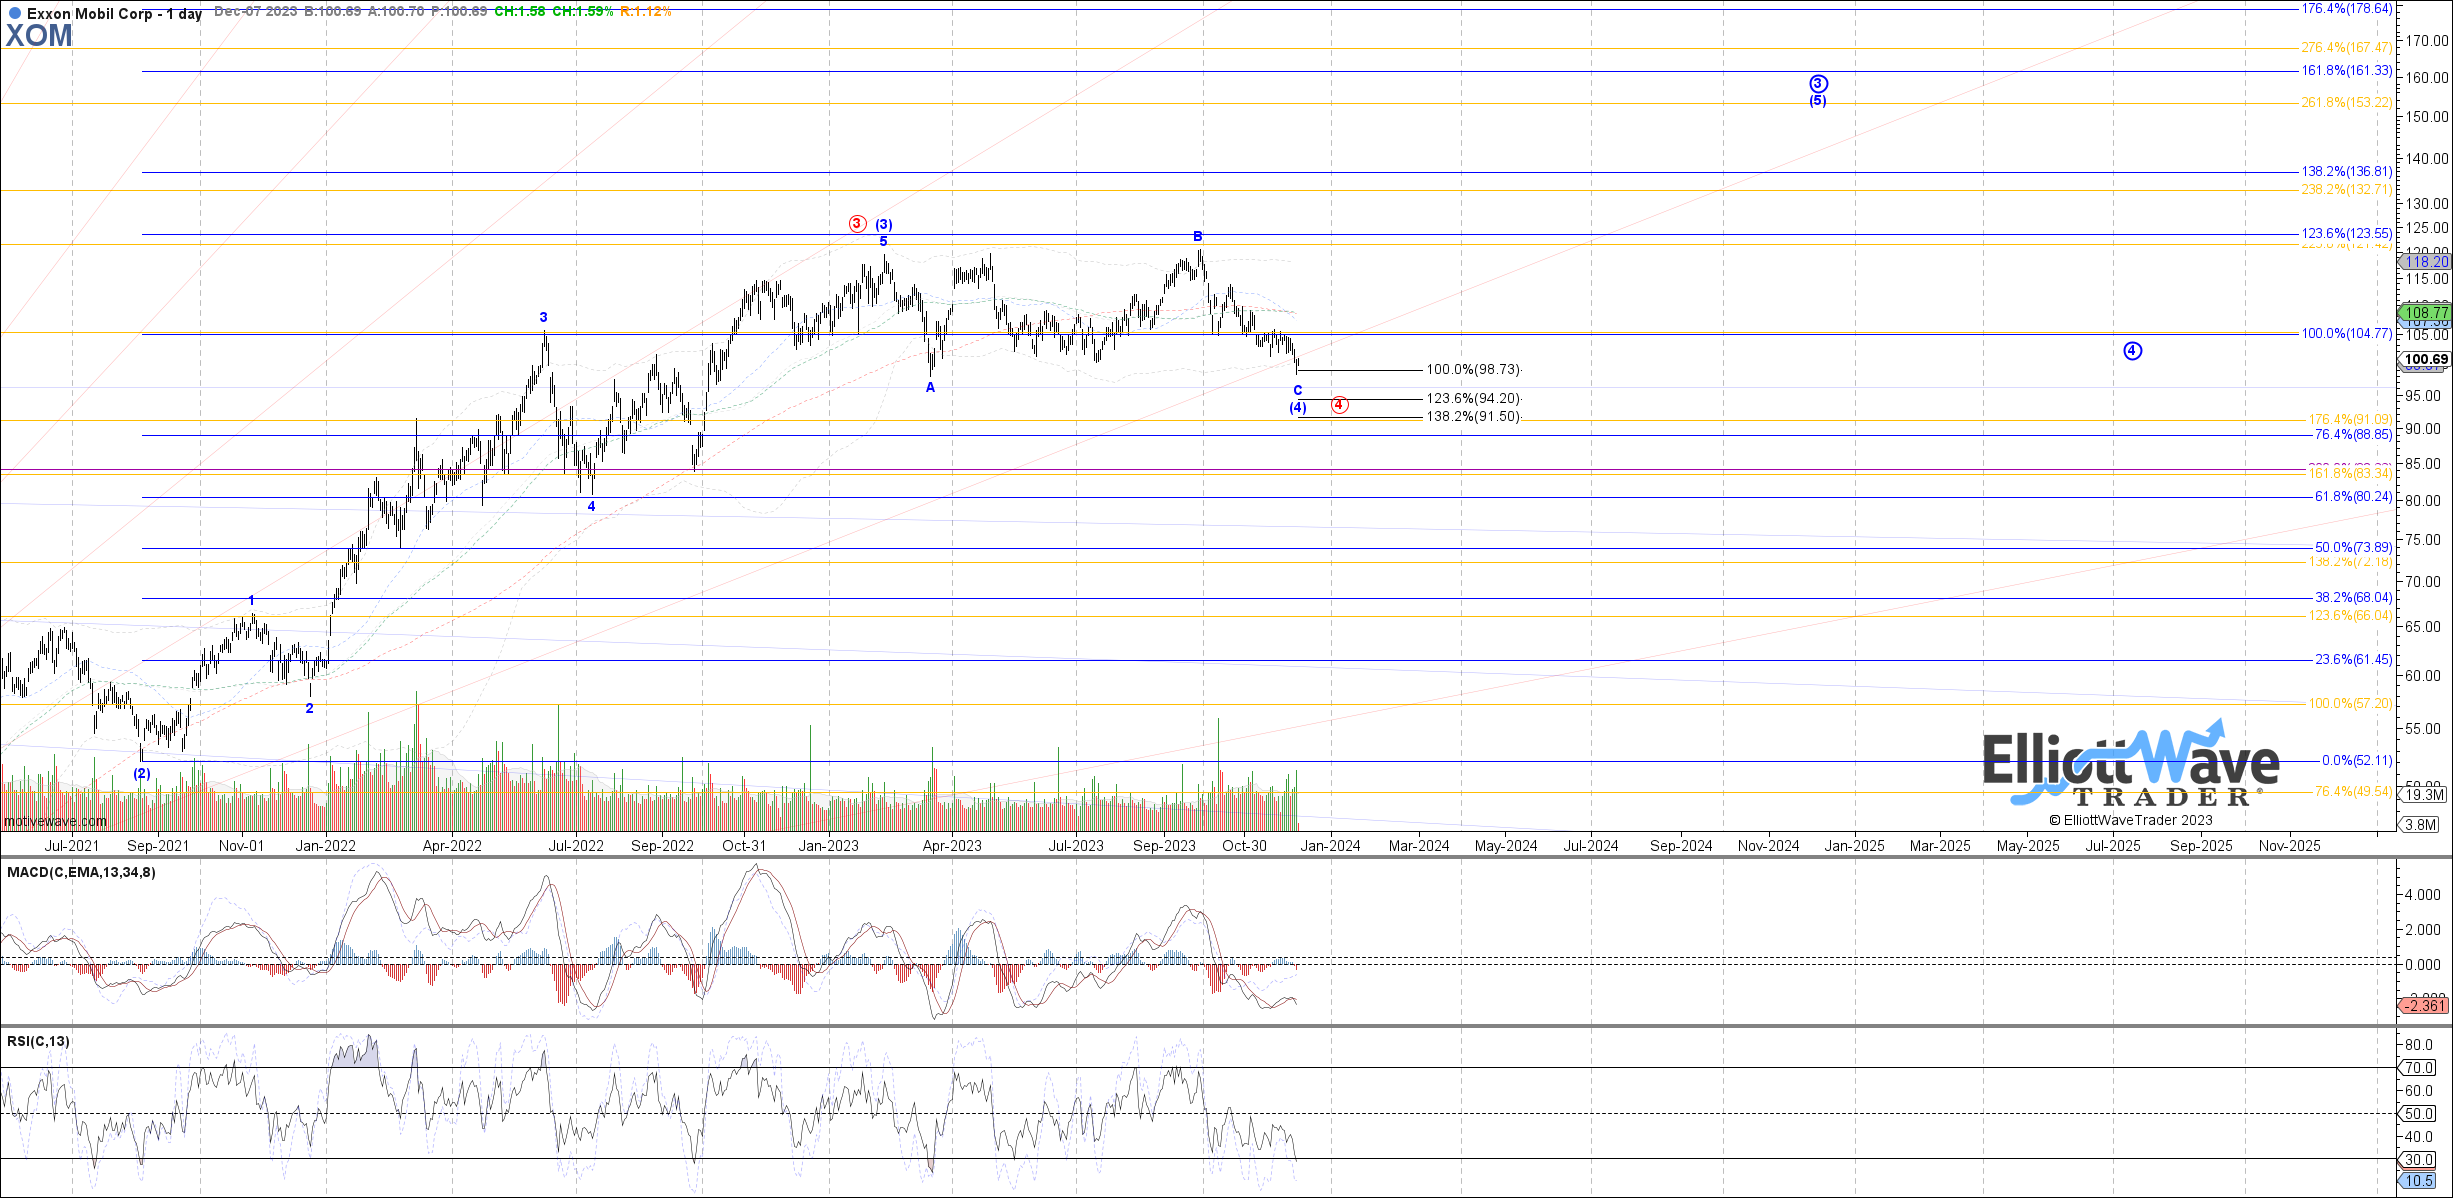Click the 76.4%(49.54) Fibonacci label
2453x1198 pixels.
click(x=2353, y=792)
